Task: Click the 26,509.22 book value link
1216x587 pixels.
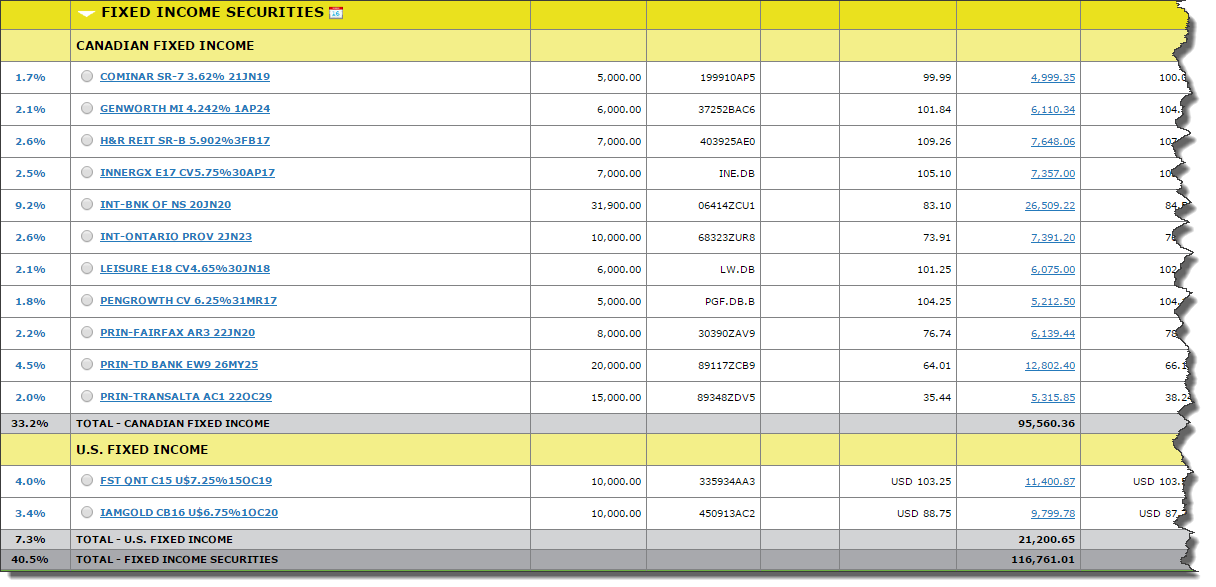Action: coord(1049,205)
